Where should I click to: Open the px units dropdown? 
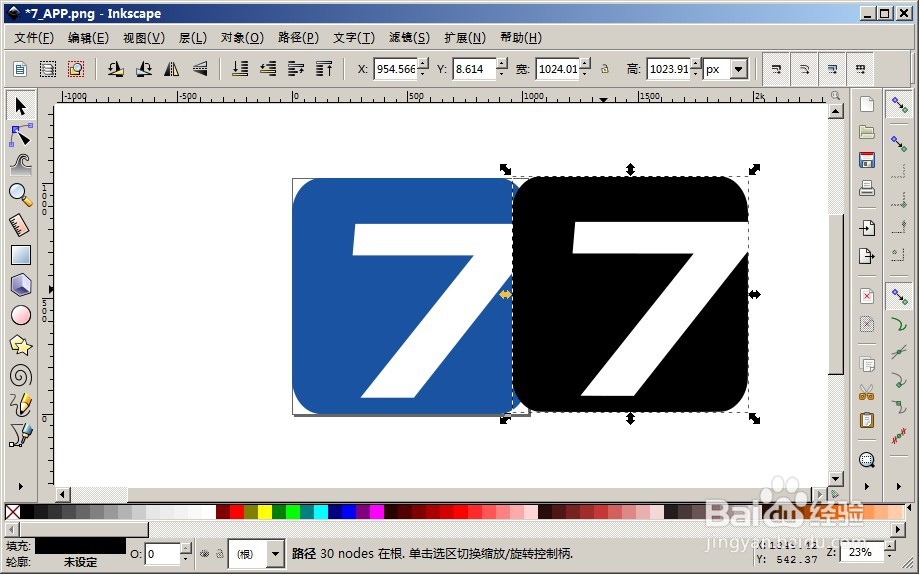tap(738, 69)
